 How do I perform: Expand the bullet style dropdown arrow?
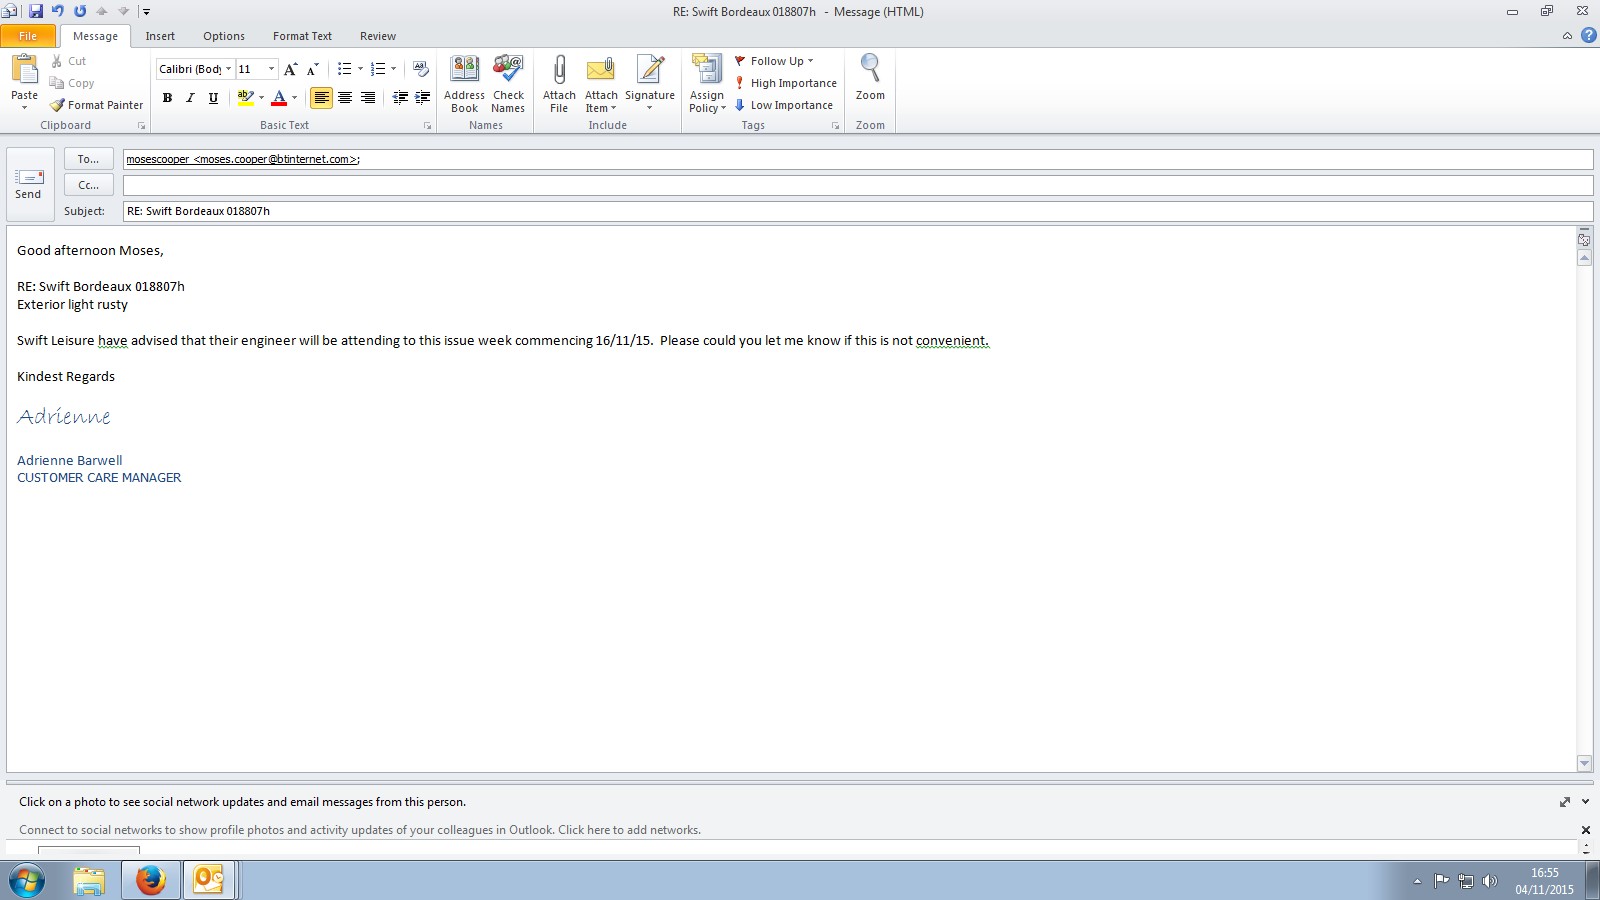360,69
